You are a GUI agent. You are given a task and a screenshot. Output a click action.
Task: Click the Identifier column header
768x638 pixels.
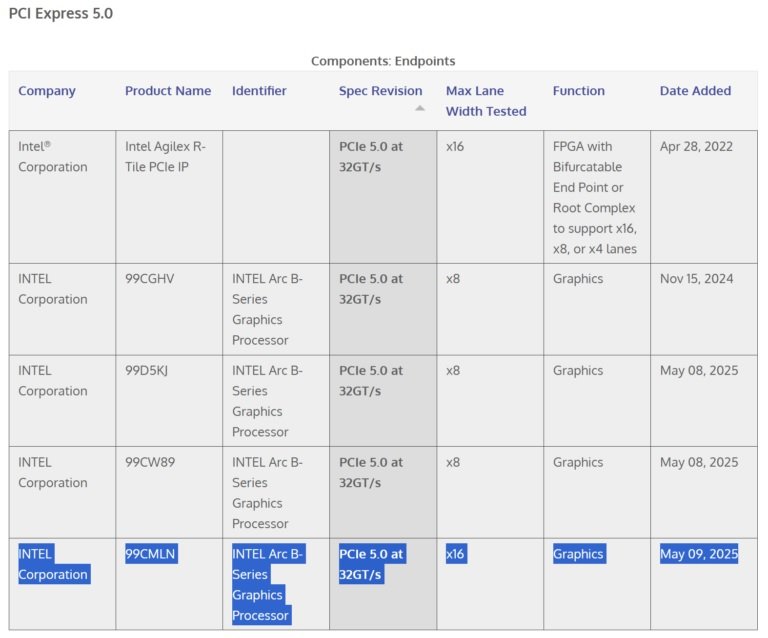pos(259,91)
